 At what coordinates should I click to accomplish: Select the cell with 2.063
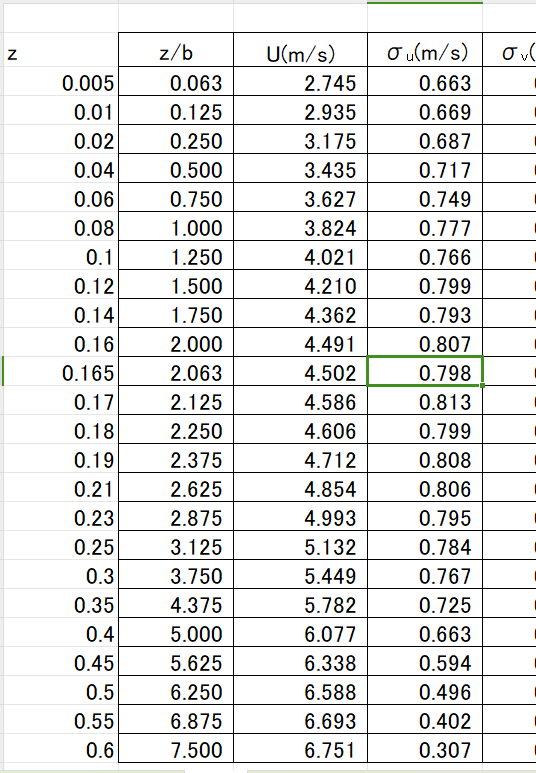(x=176, y=371)
